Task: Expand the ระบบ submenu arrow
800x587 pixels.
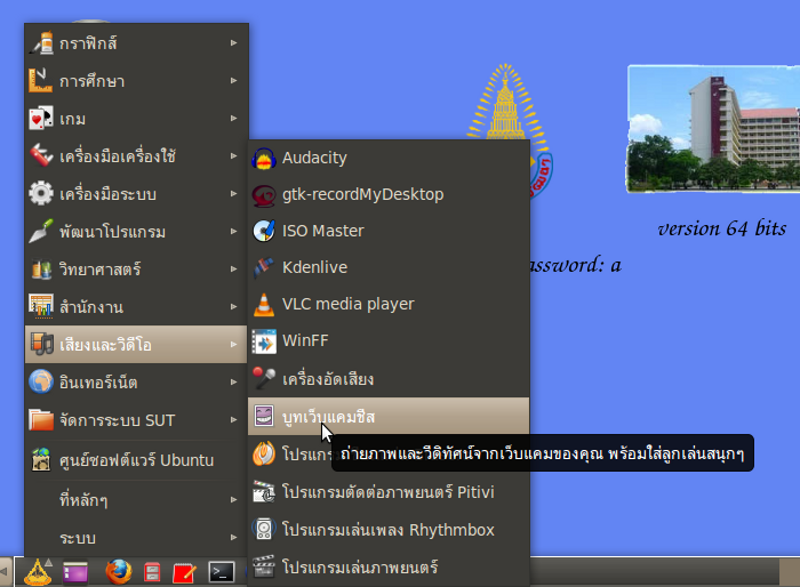Action: click(x=234, y=537)
